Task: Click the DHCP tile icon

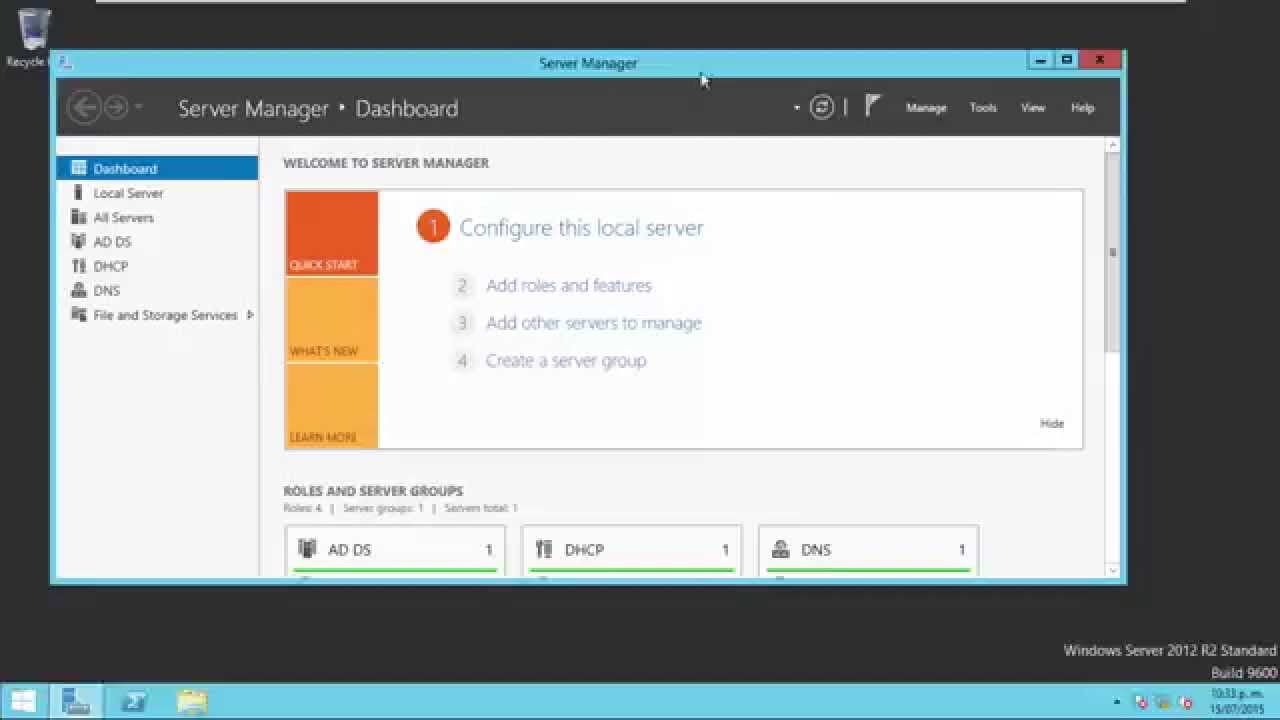Action: tap(544, 549)
